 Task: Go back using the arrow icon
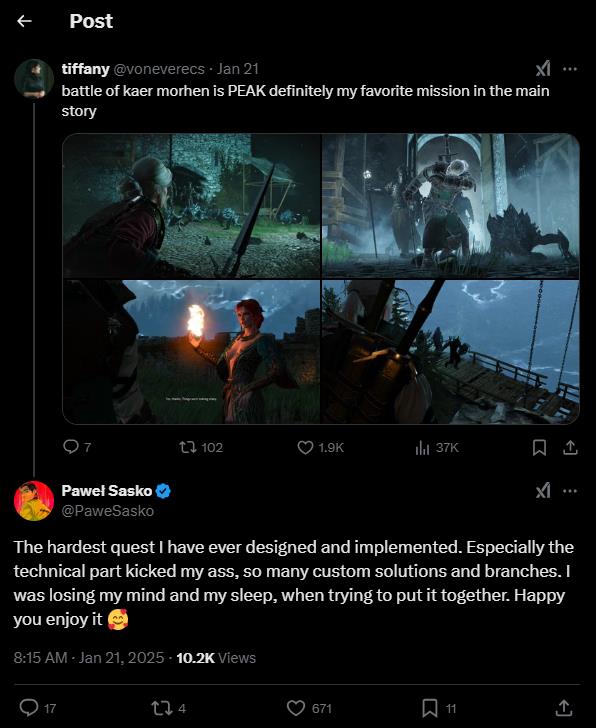coord(24,21)
